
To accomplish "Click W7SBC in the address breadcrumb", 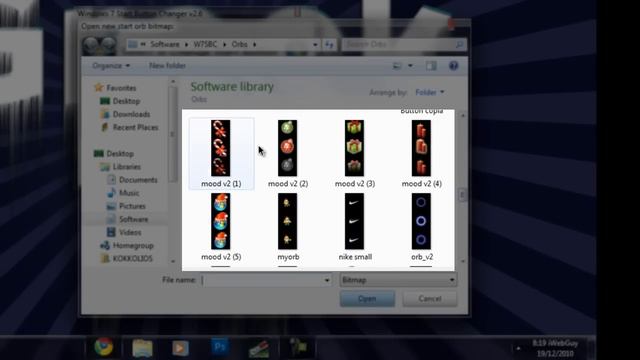I will click(205, 44).
